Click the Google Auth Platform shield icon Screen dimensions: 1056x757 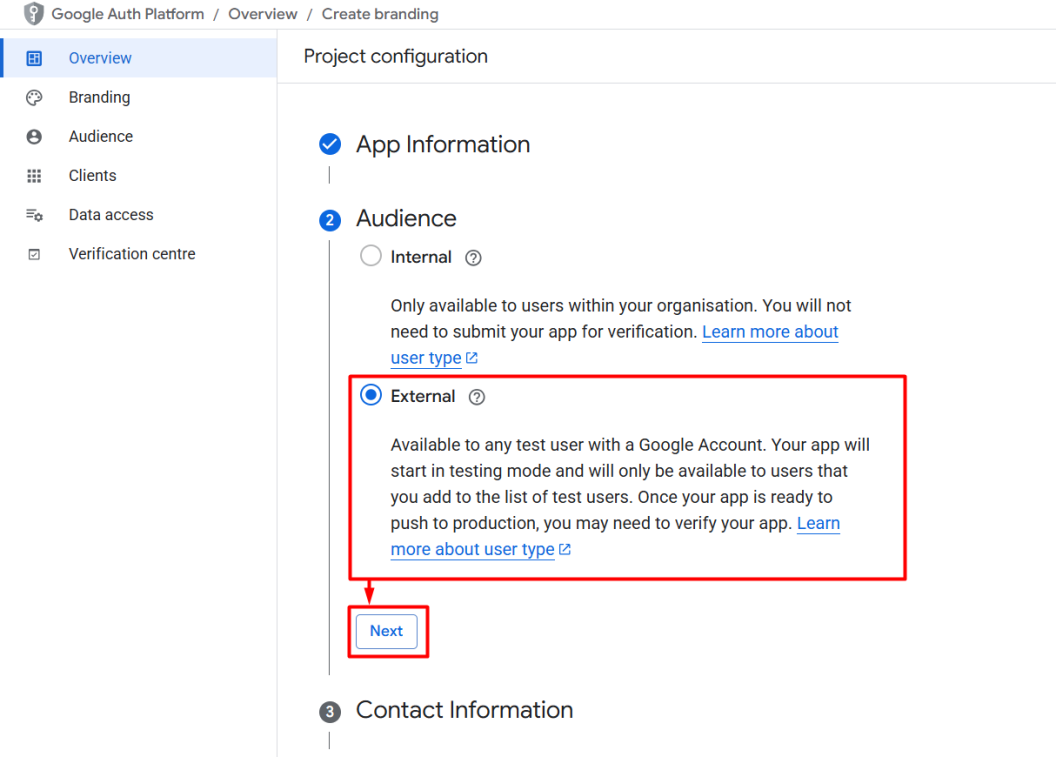33,13
